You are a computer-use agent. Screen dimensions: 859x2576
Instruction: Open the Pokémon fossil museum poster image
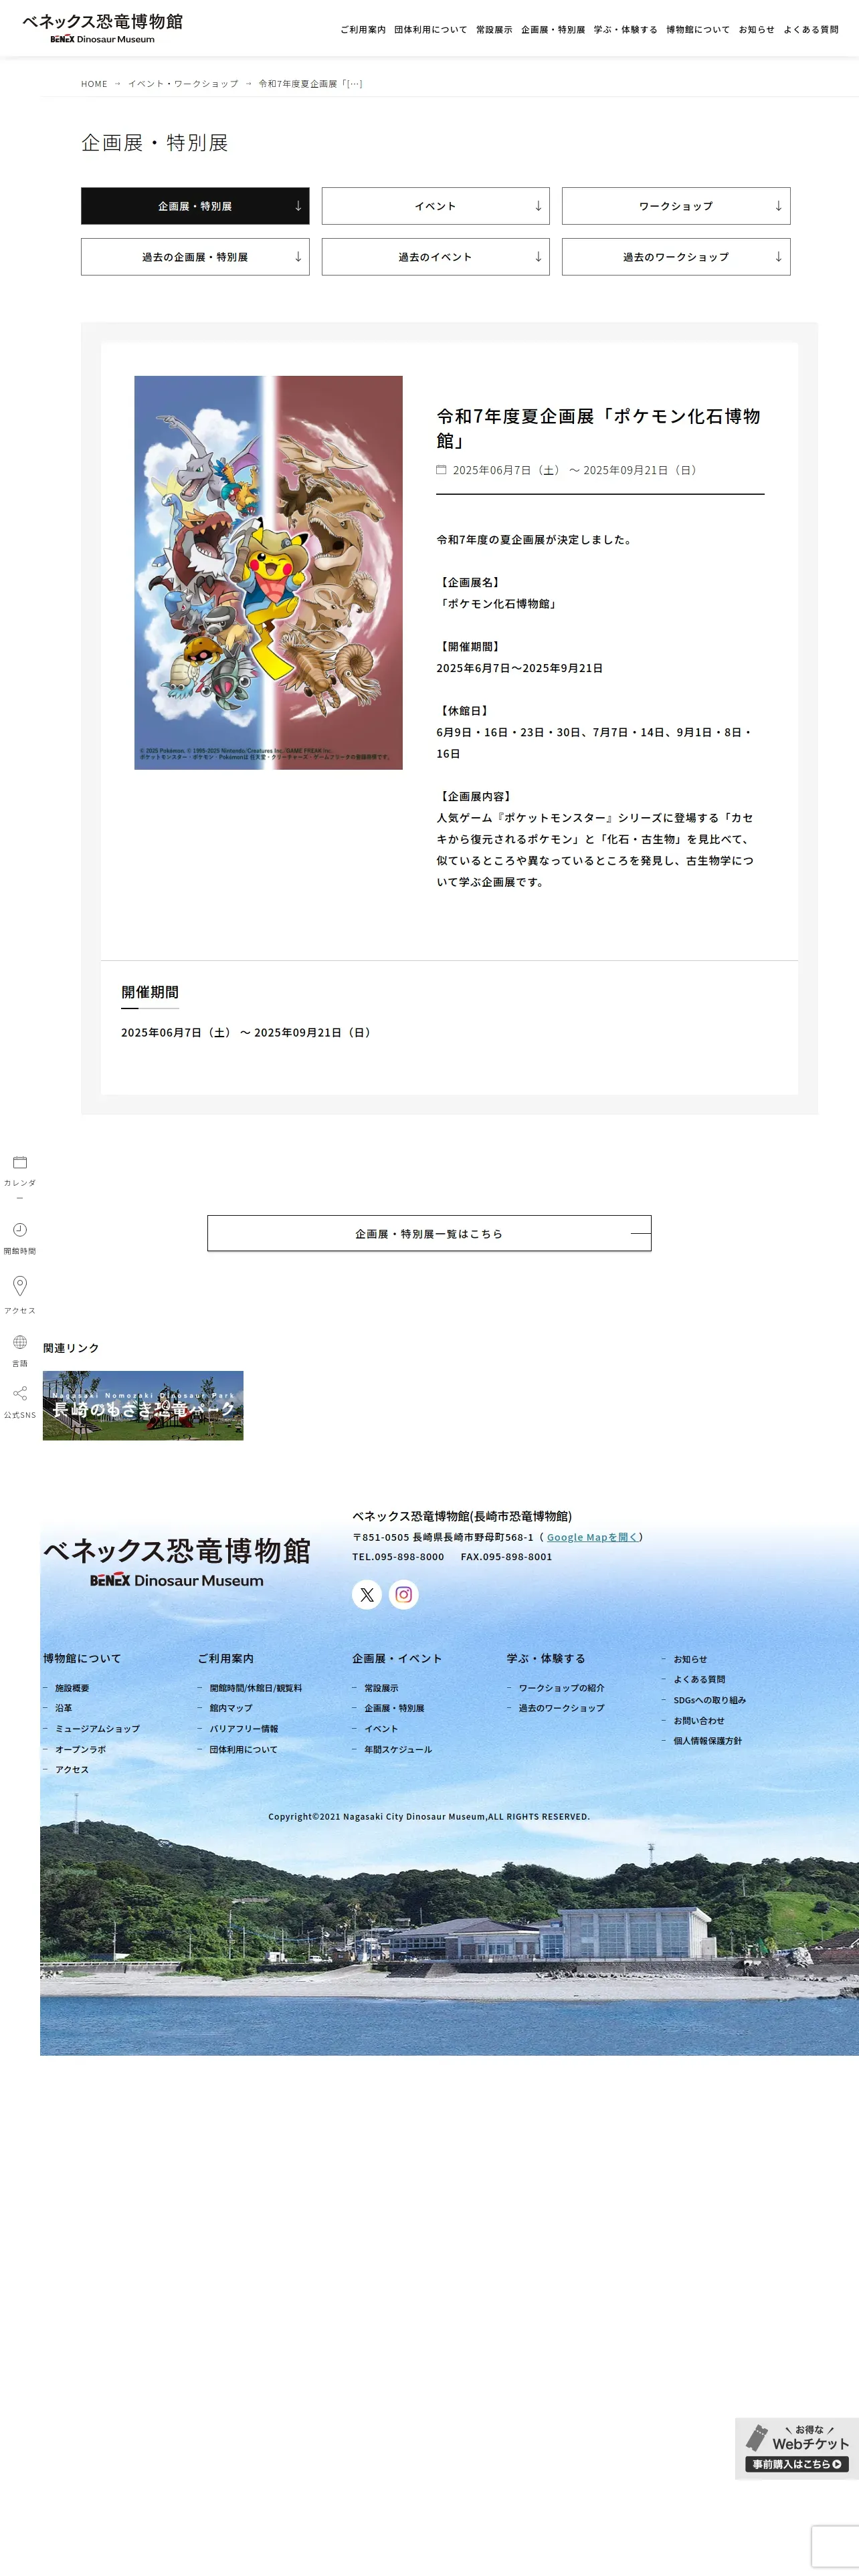268,573
